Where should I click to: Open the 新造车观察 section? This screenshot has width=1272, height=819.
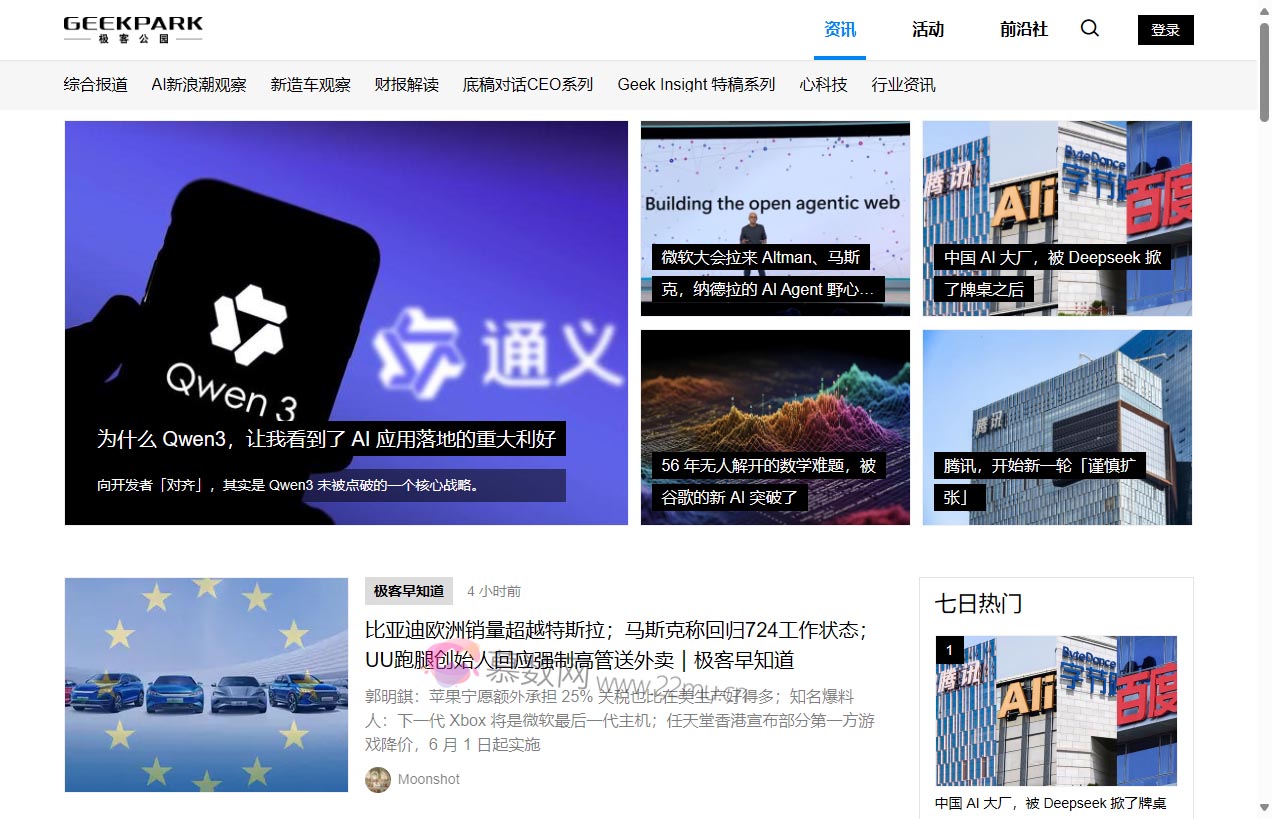[311, 85]
